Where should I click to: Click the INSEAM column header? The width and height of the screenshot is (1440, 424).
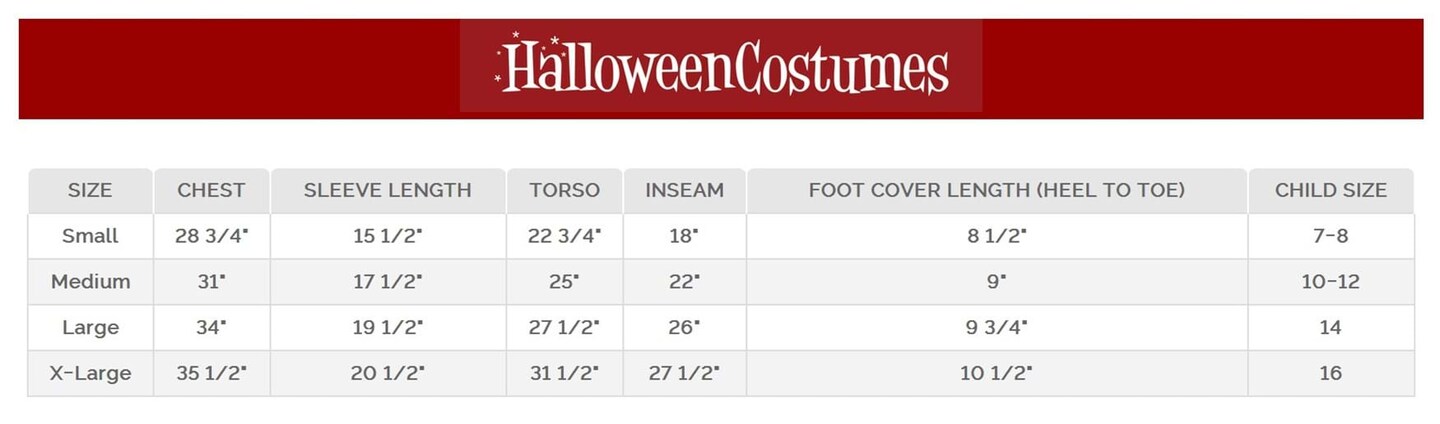point(684,190)
